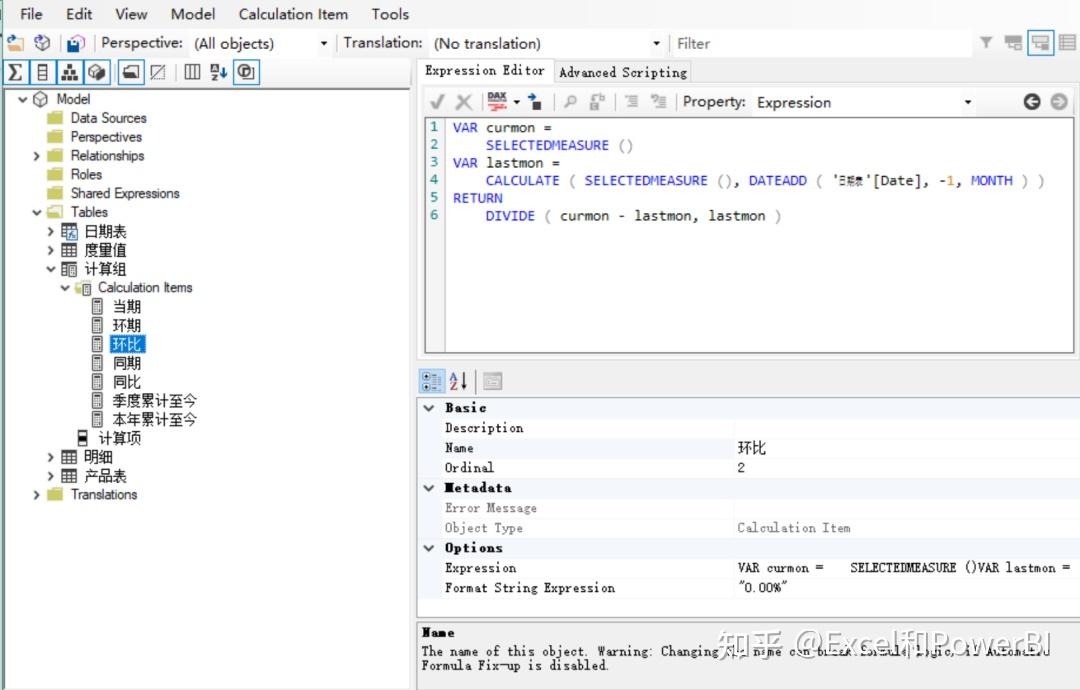Open DAX Formatter options dropdown arrow
Viewport: 1080px width, 690px height.
click(517, 102)
